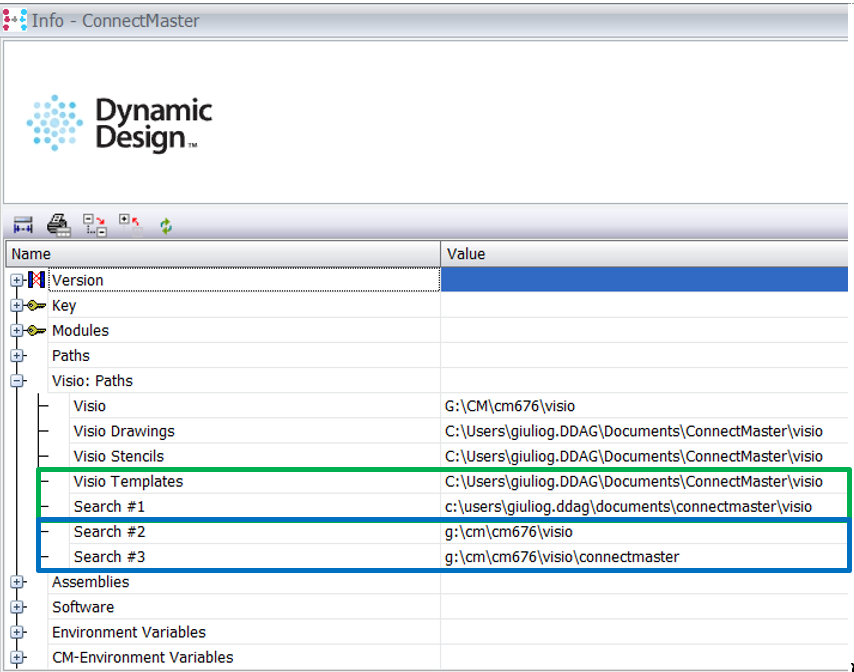
Task: Select the Search #3 row
Action: [109, 557]
